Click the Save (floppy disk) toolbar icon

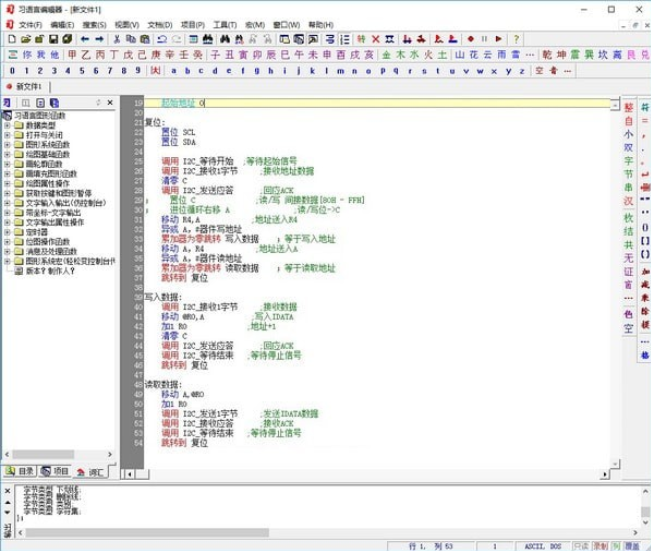tap(54, 39)
